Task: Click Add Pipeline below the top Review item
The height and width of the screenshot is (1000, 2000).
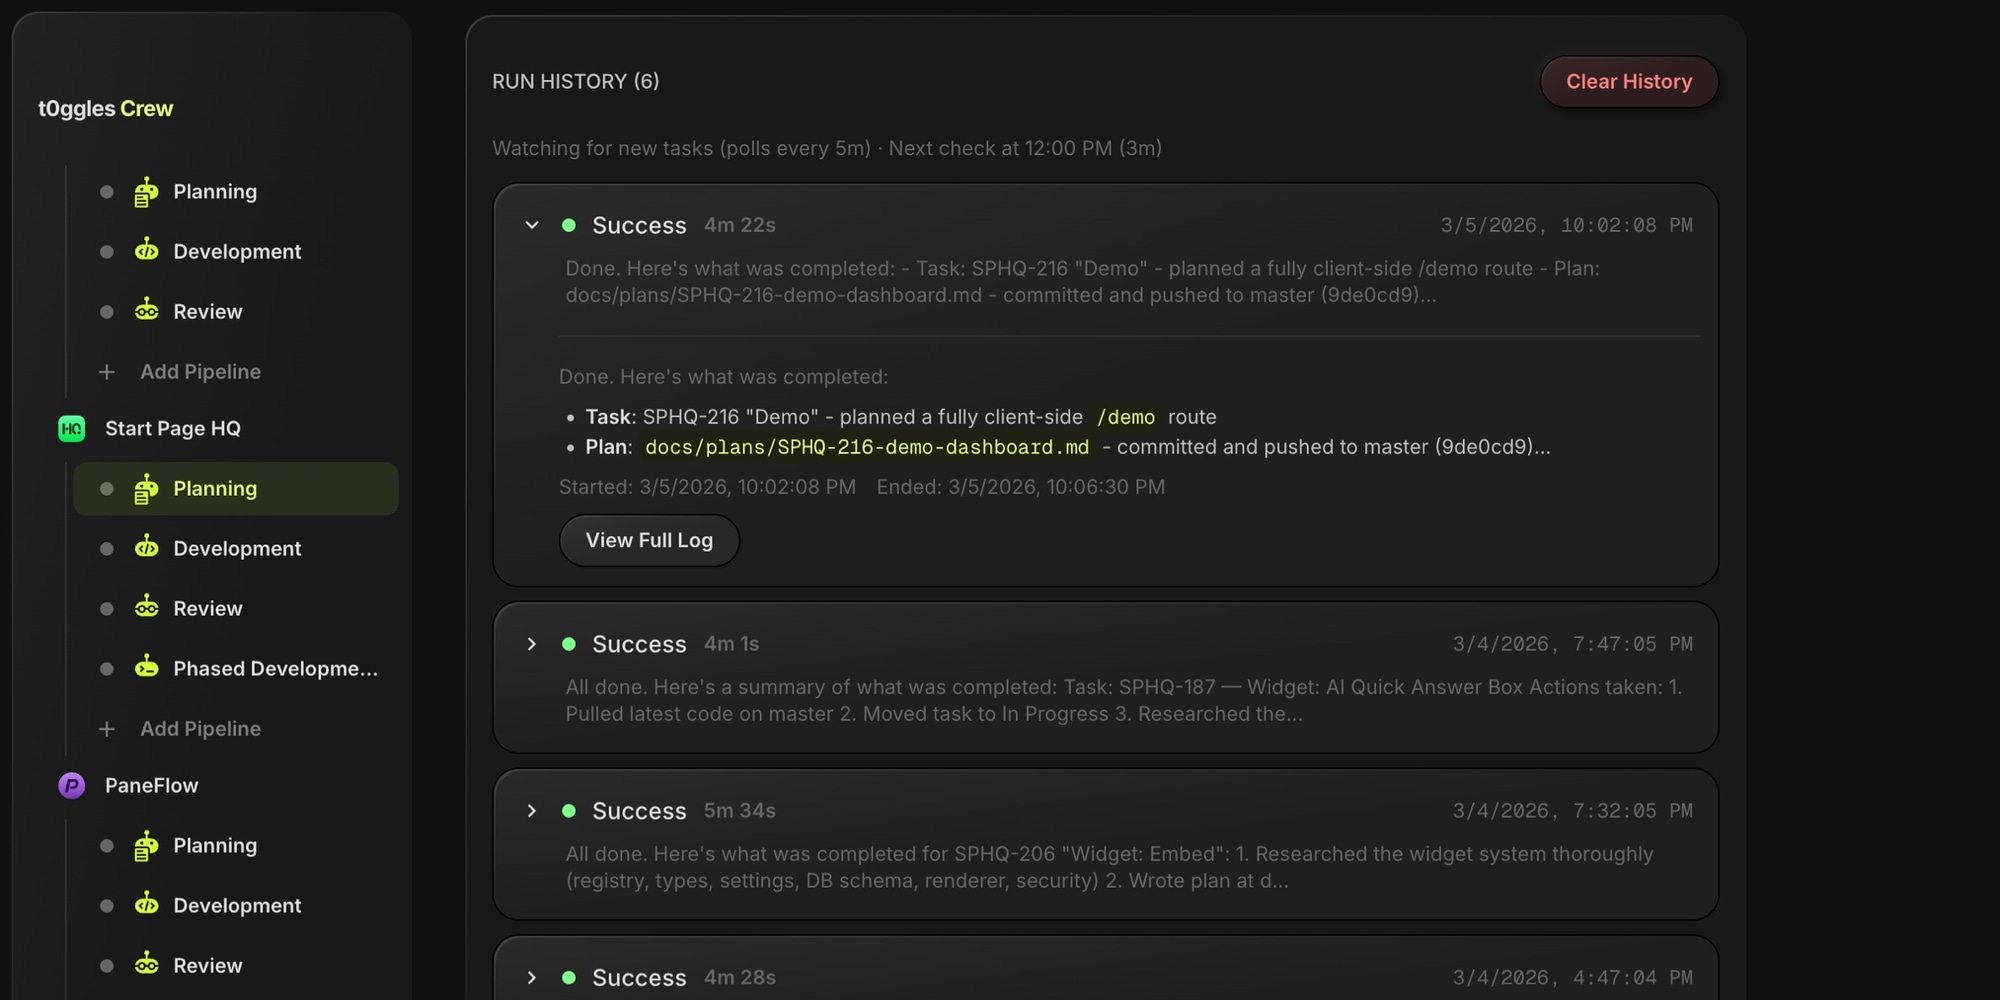Action: [200, 372]
